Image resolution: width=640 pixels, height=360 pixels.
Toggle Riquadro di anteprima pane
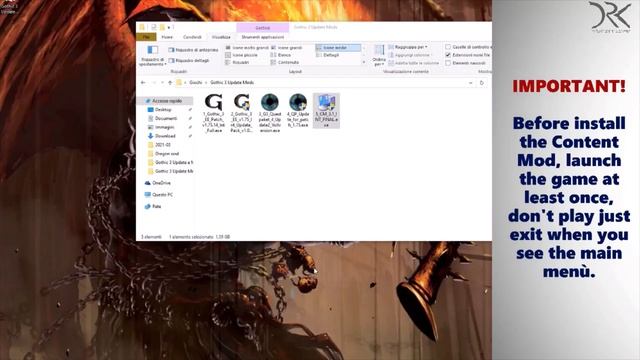(x=193, y=50)
